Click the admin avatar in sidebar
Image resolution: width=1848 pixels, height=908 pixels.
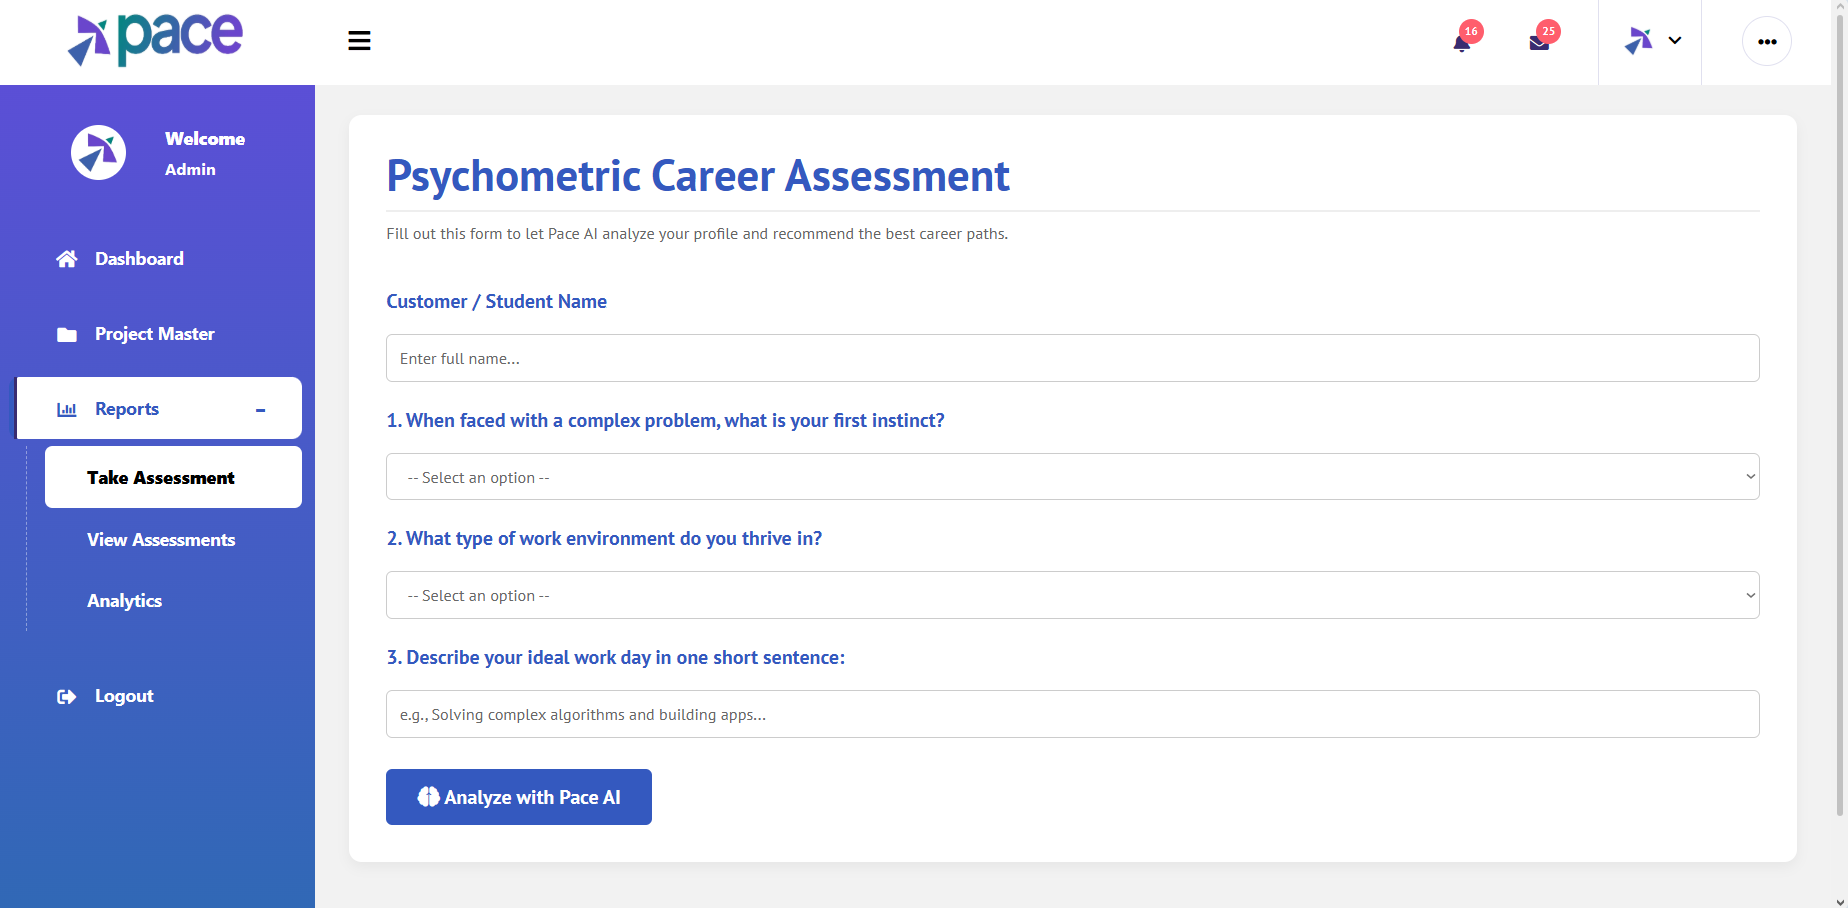(98, 153)
